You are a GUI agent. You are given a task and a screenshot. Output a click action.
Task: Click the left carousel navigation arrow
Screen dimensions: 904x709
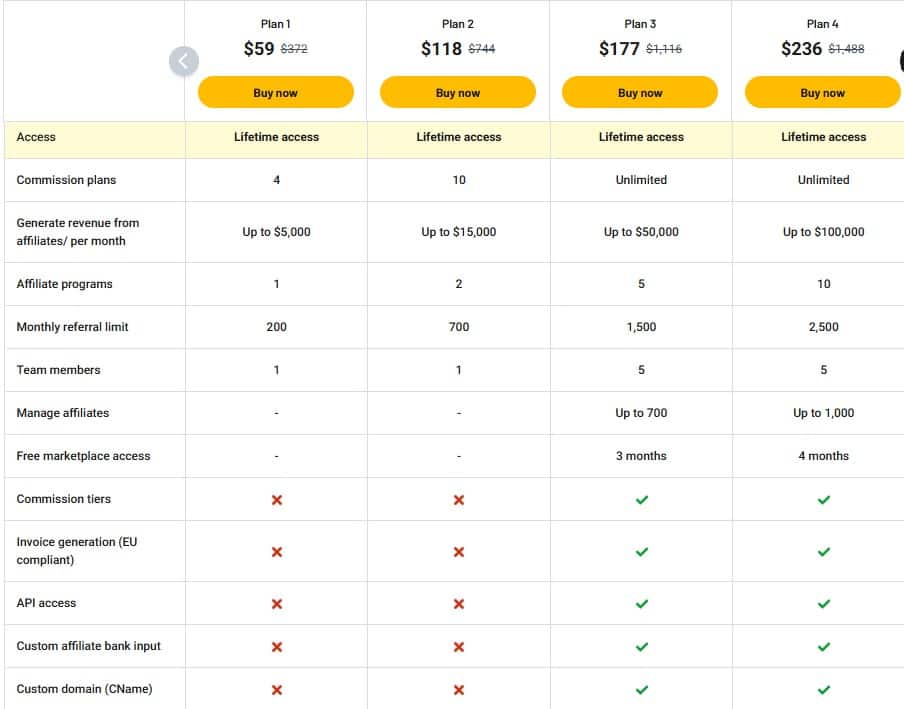click(x=184, y=60)
